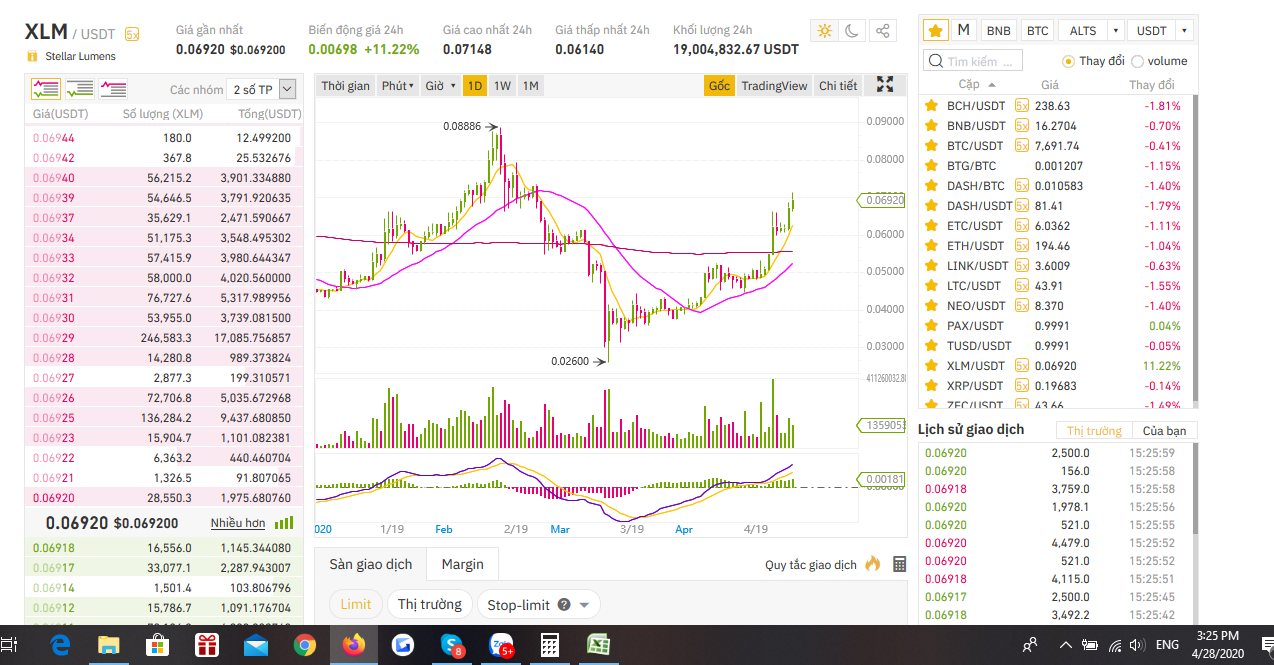1274x665 pixels.
Task: Click green depth bars icon beside Nhiều hơn
Action: tap(284, 522)
